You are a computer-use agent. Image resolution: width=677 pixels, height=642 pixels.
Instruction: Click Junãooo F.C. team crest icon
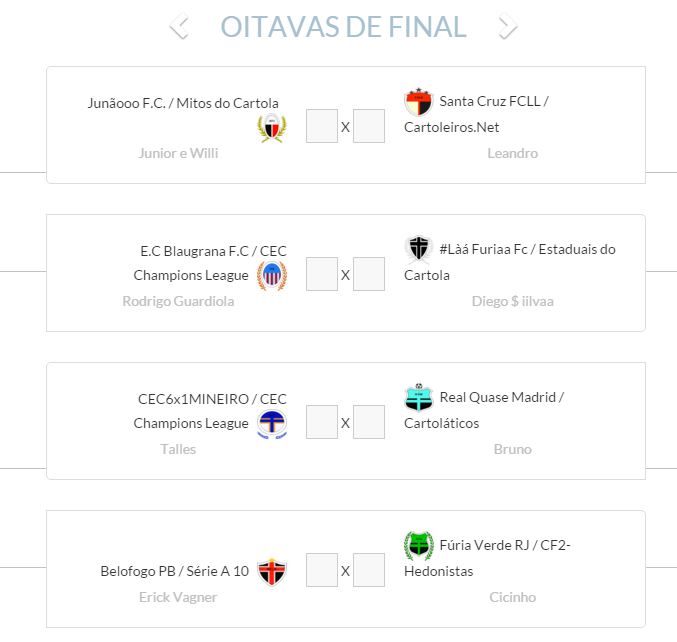pyautogui.click(x=271, y=128)
